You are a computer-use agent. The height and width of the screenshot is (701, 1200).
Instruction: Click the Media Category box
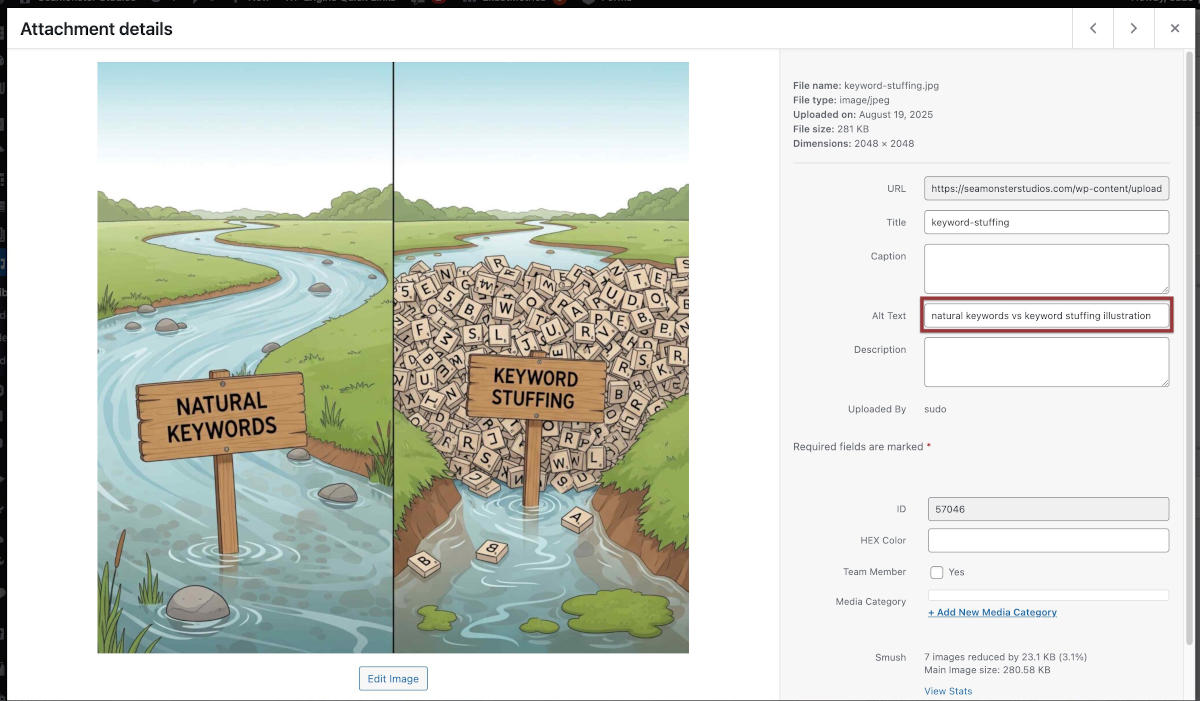click(x=1048, y=595)
